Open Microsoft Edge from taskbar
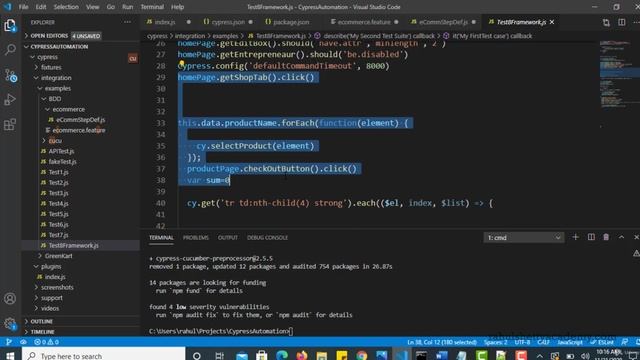This screenshot has width=640, height=360. 282,356
